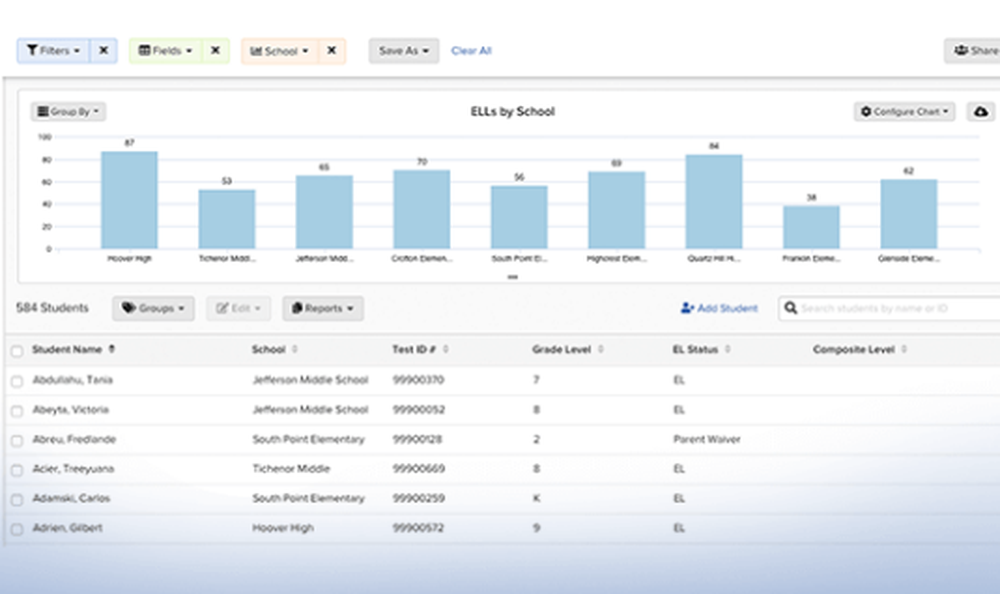The image size is (1000, 594).
Task: Click Test ID 99900370
Action: tap(418, 380)
